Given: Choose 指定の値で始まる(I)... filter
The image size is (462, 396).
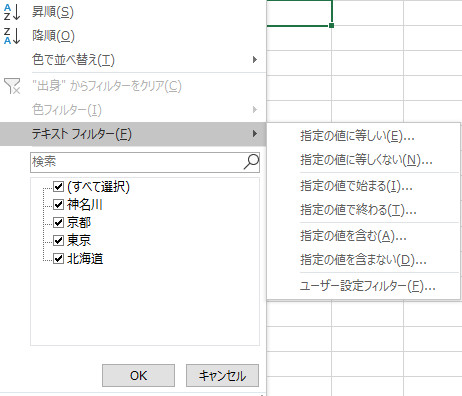Looking at the screenshot, I should [363, 186].
